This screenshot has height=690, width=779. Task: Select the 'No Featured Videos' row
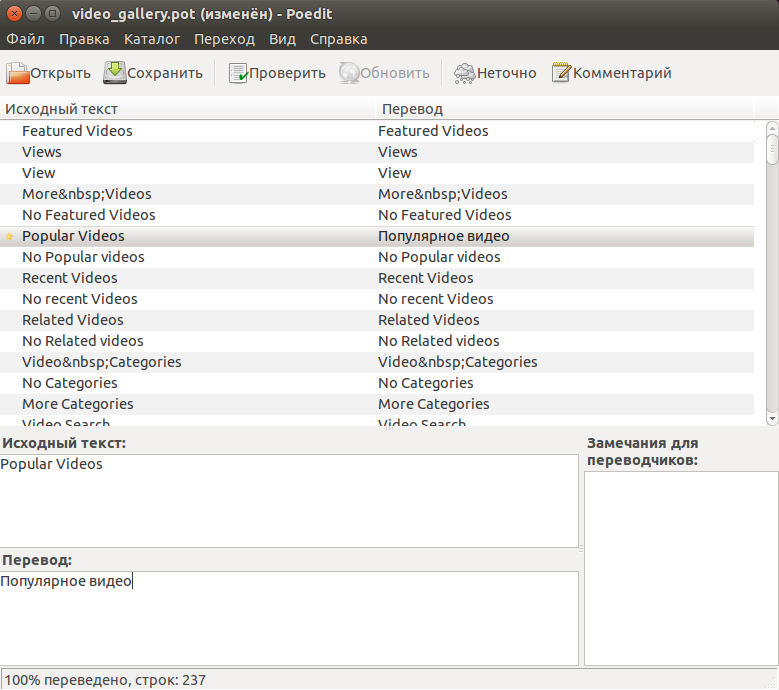point(88,215)
